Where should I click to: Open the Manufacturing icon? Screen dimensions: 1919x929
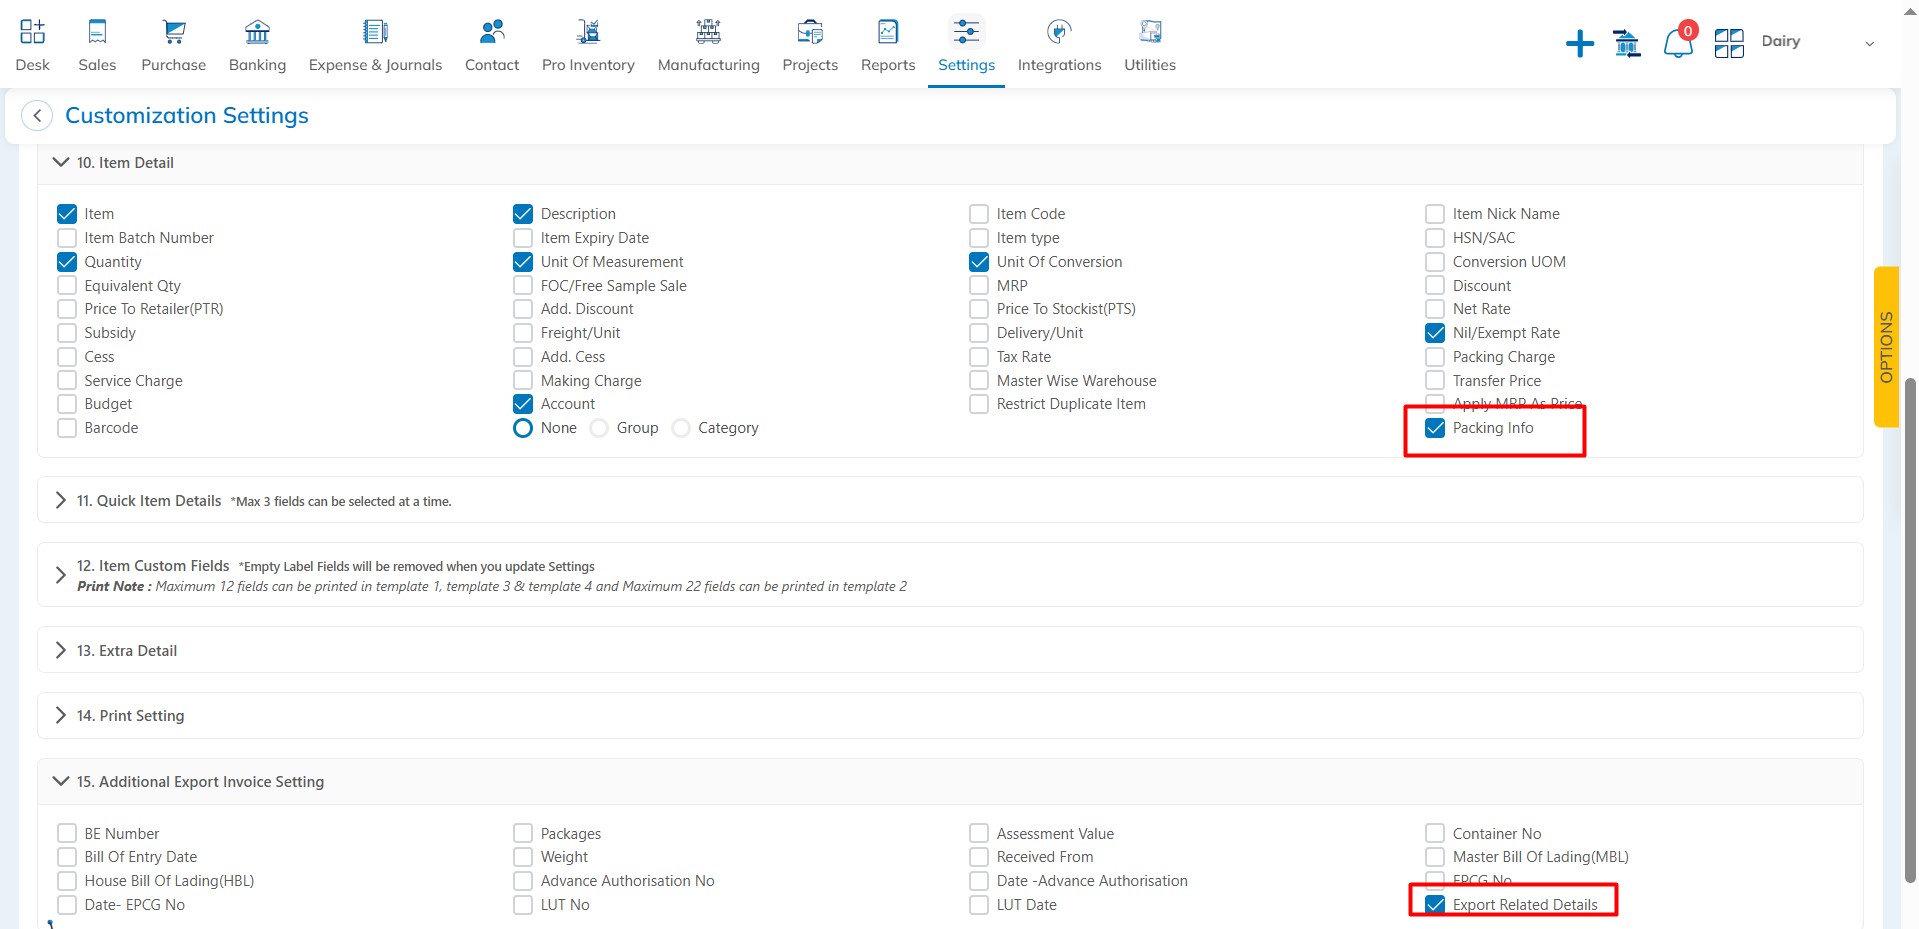tap(708, 32)
